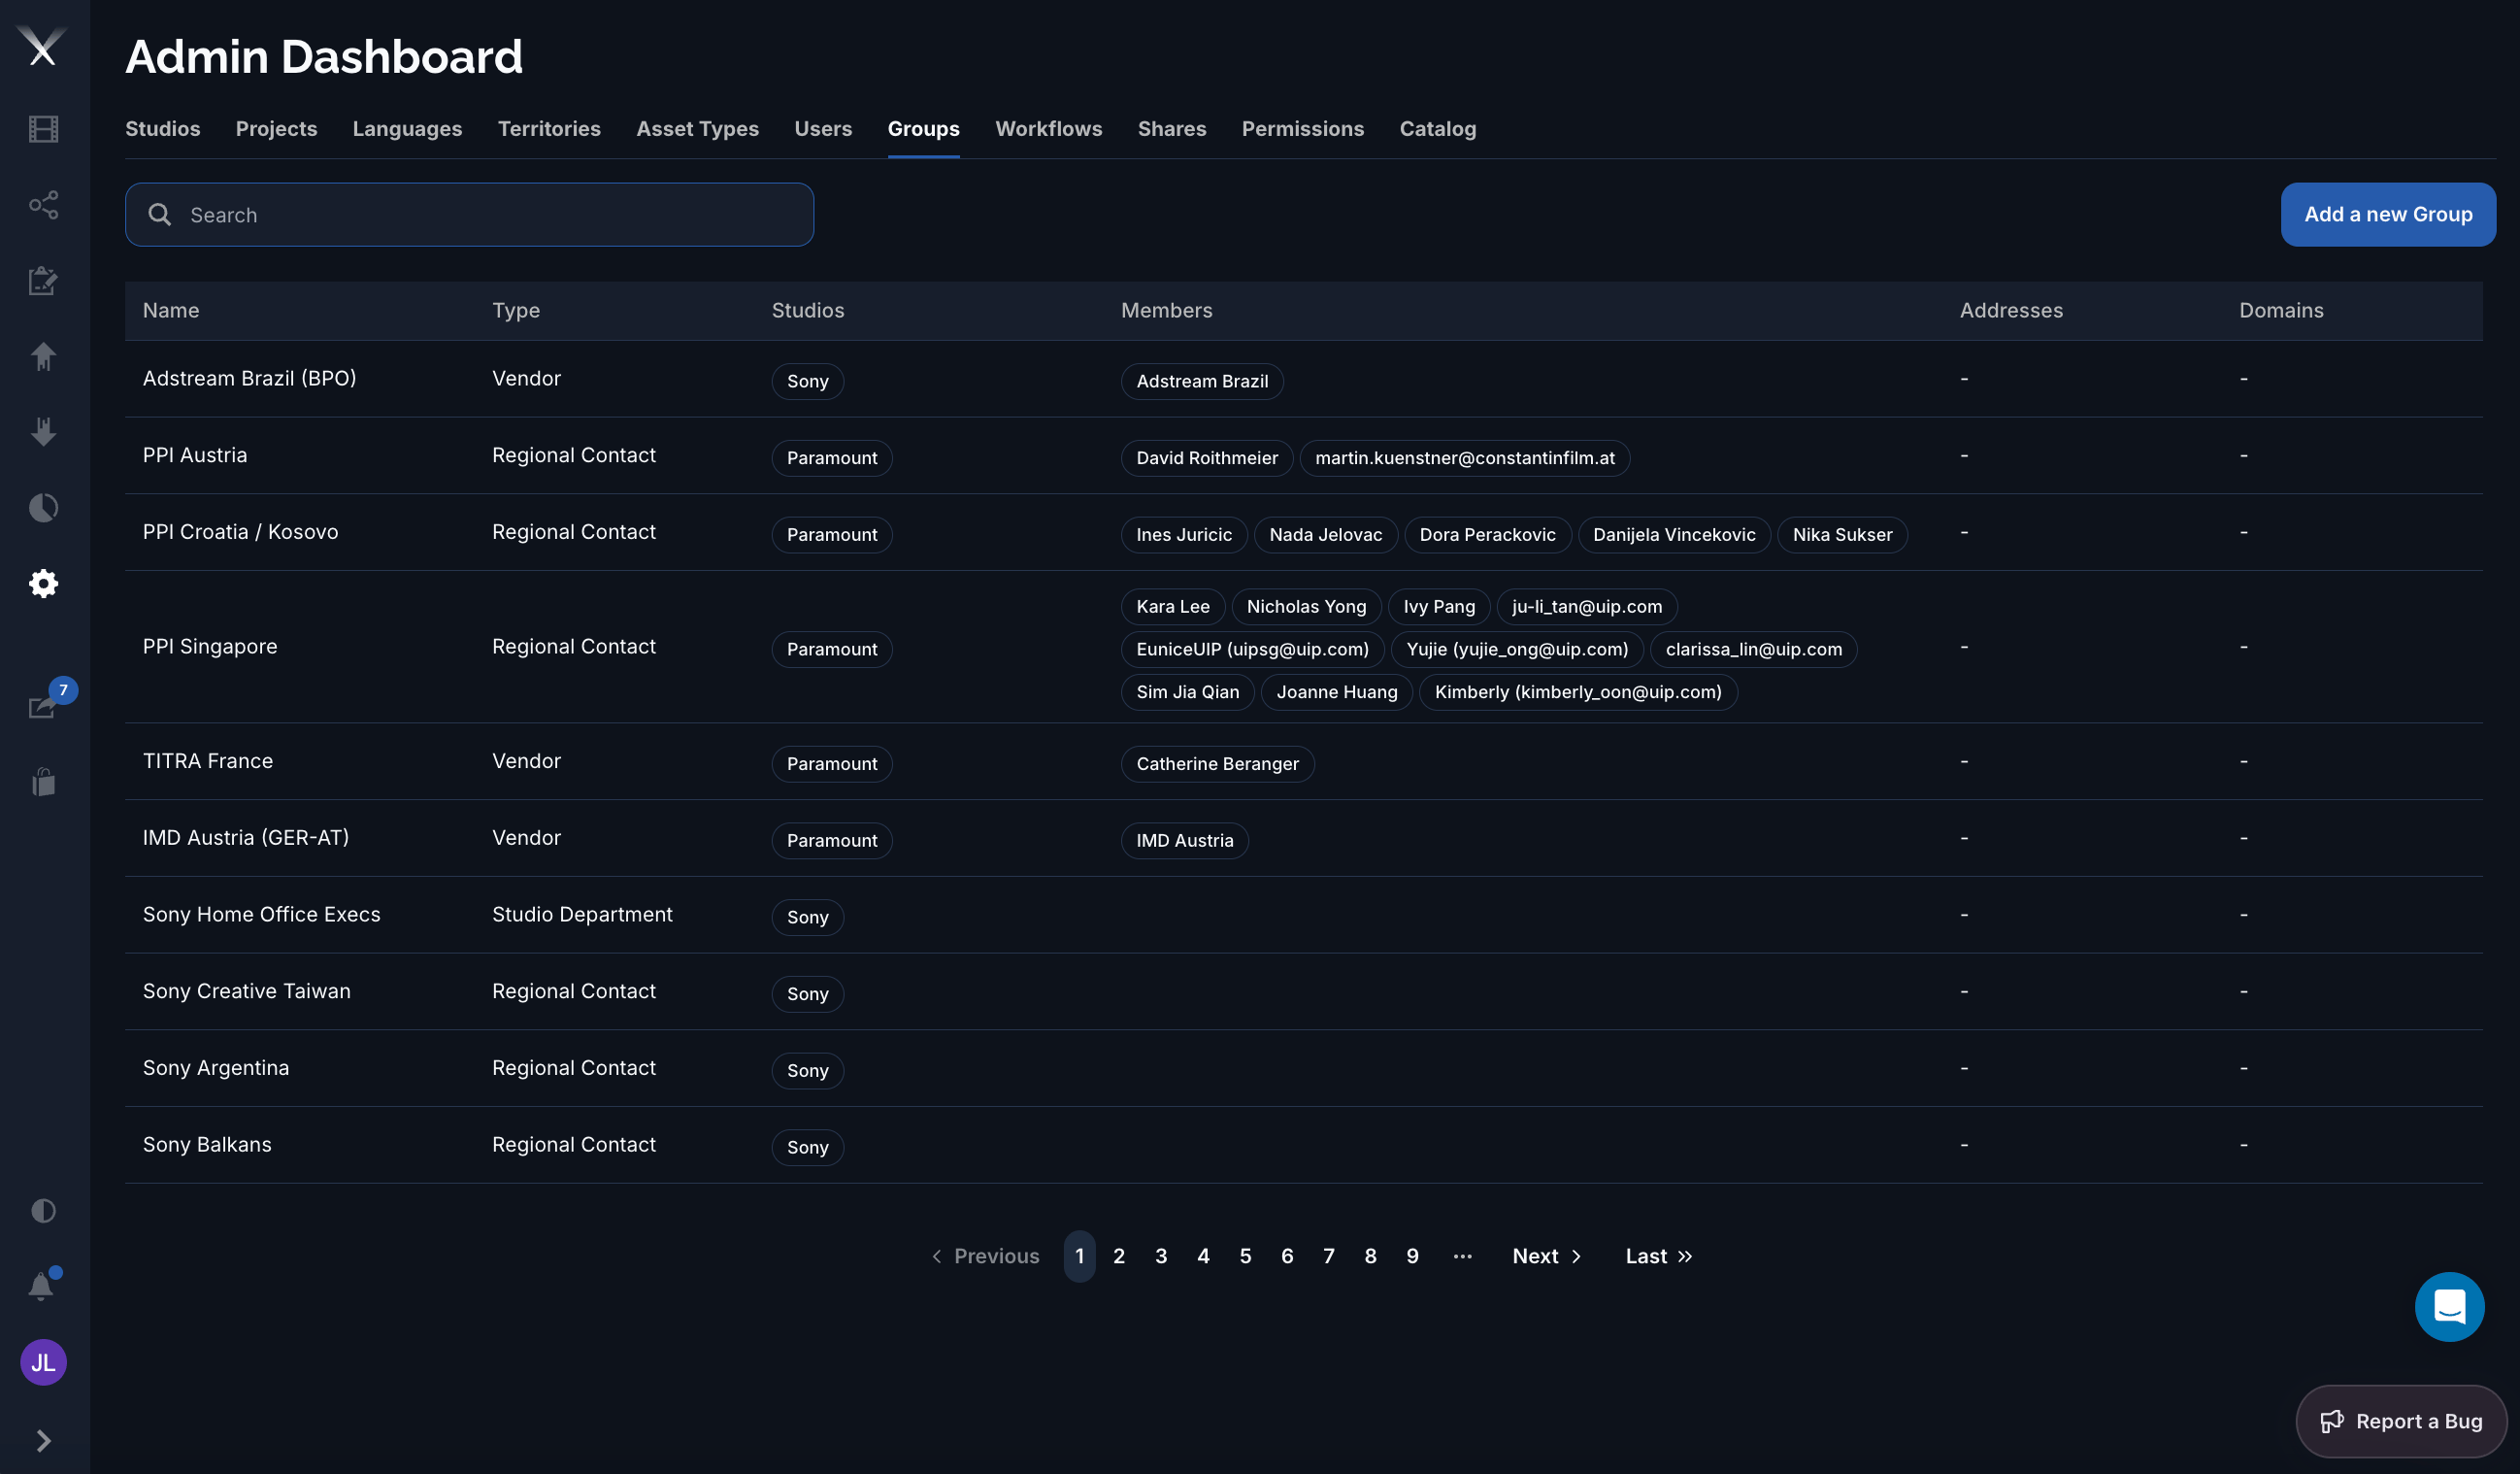Open the notifications bell
Screen dimensions: 2520x1474
[41, 1286]
